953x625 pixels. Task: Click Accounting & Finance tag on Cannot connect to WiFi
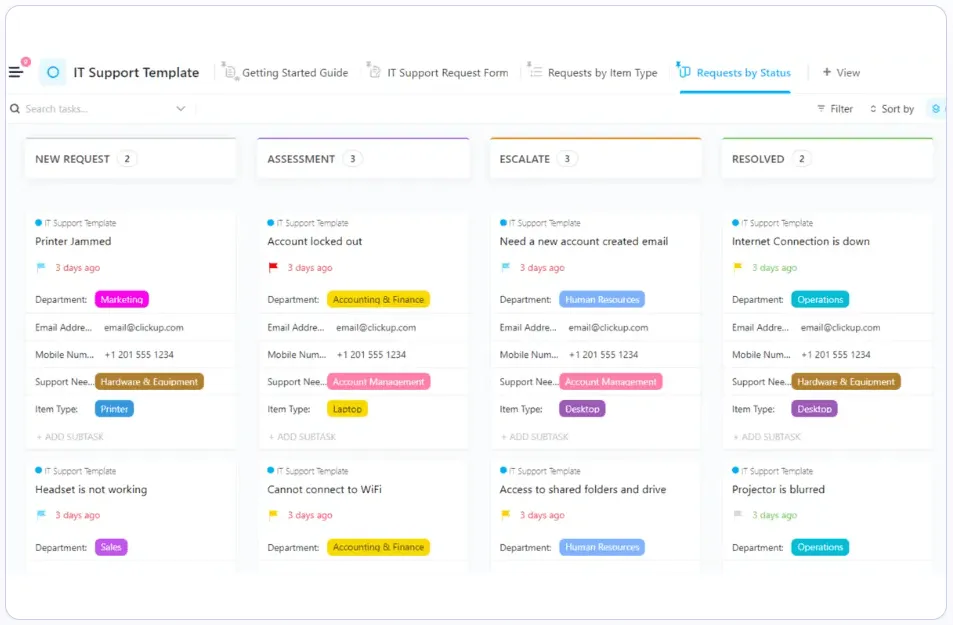click(378, 547)
